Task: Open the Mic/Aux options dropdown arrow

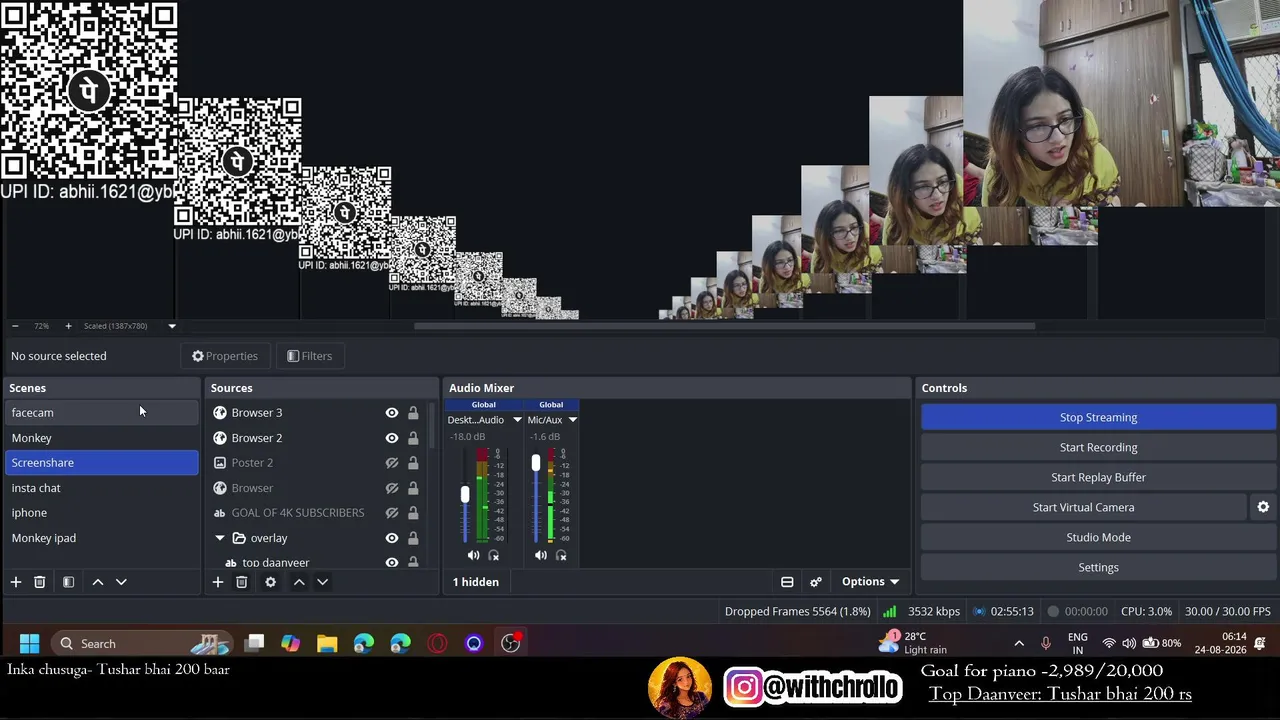Action: [x=572, y=420]
